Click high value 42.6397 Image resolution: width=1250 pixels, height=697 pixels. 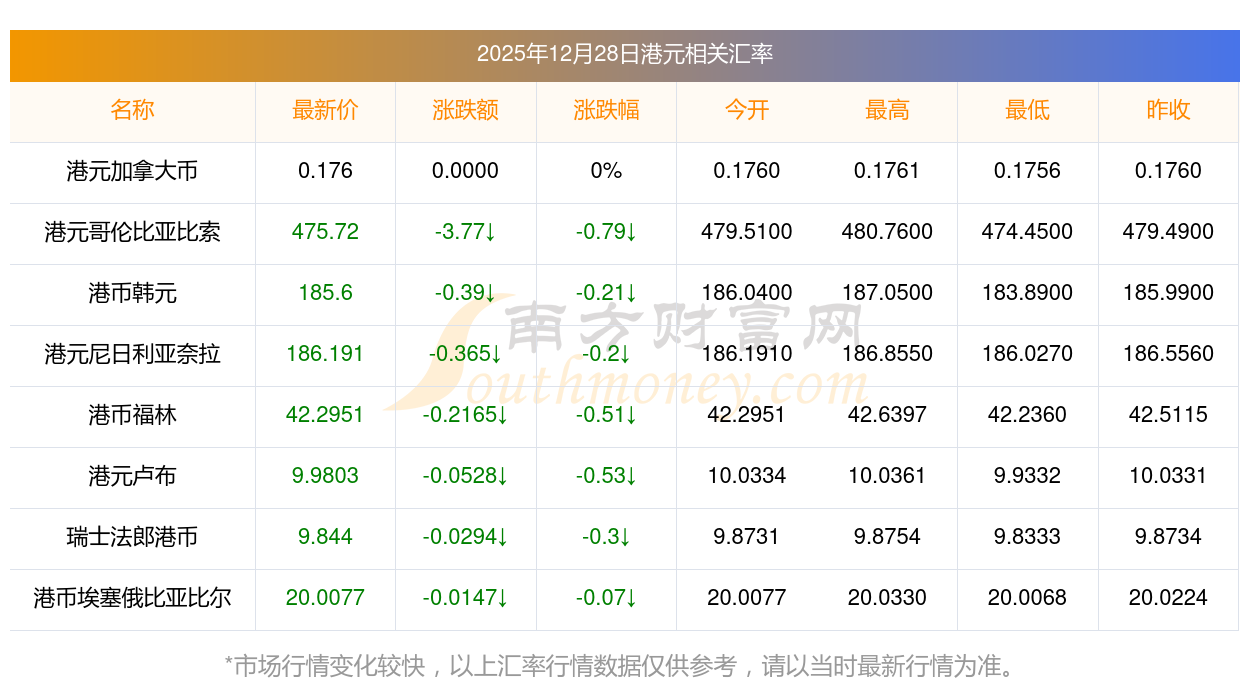tap(887, 415)
